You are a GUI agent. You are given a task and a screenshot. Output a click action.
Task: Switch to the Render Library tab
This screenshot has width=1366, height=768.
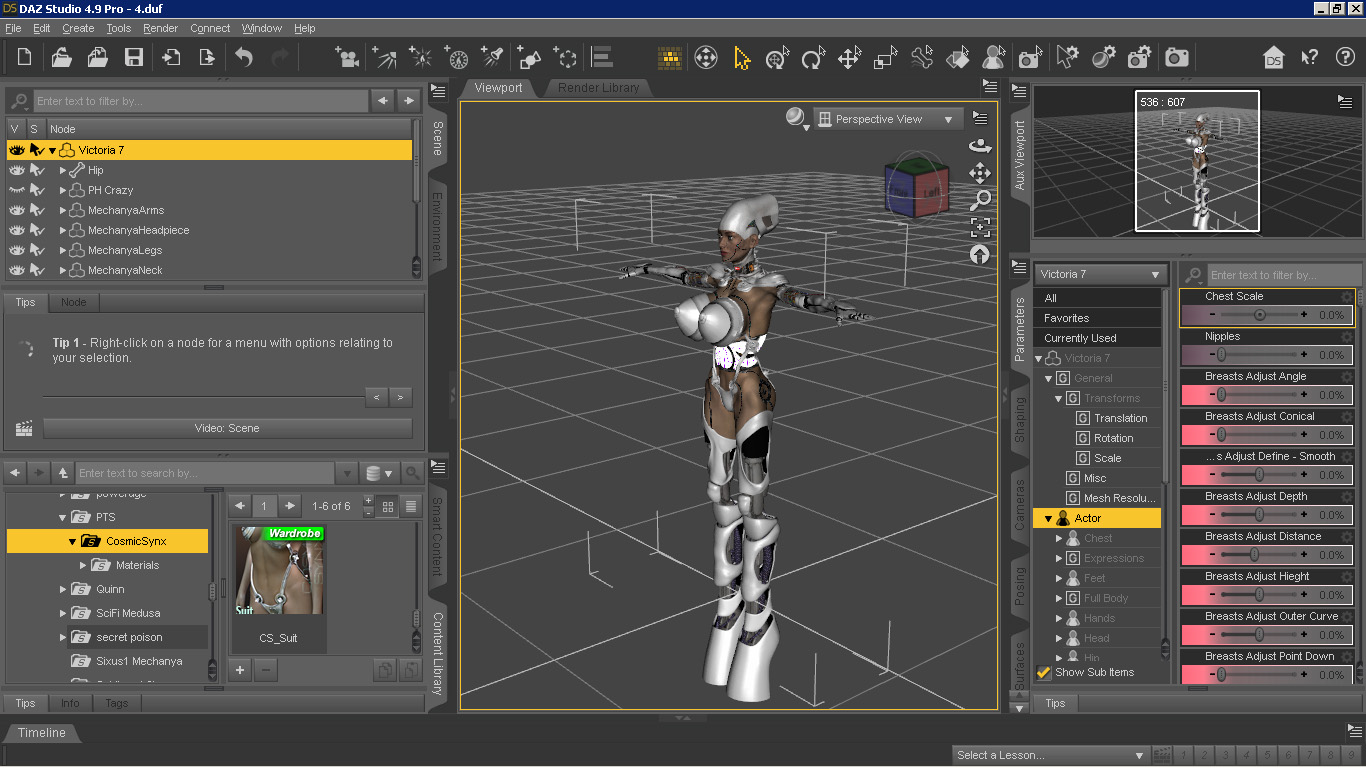pos(598,88)
